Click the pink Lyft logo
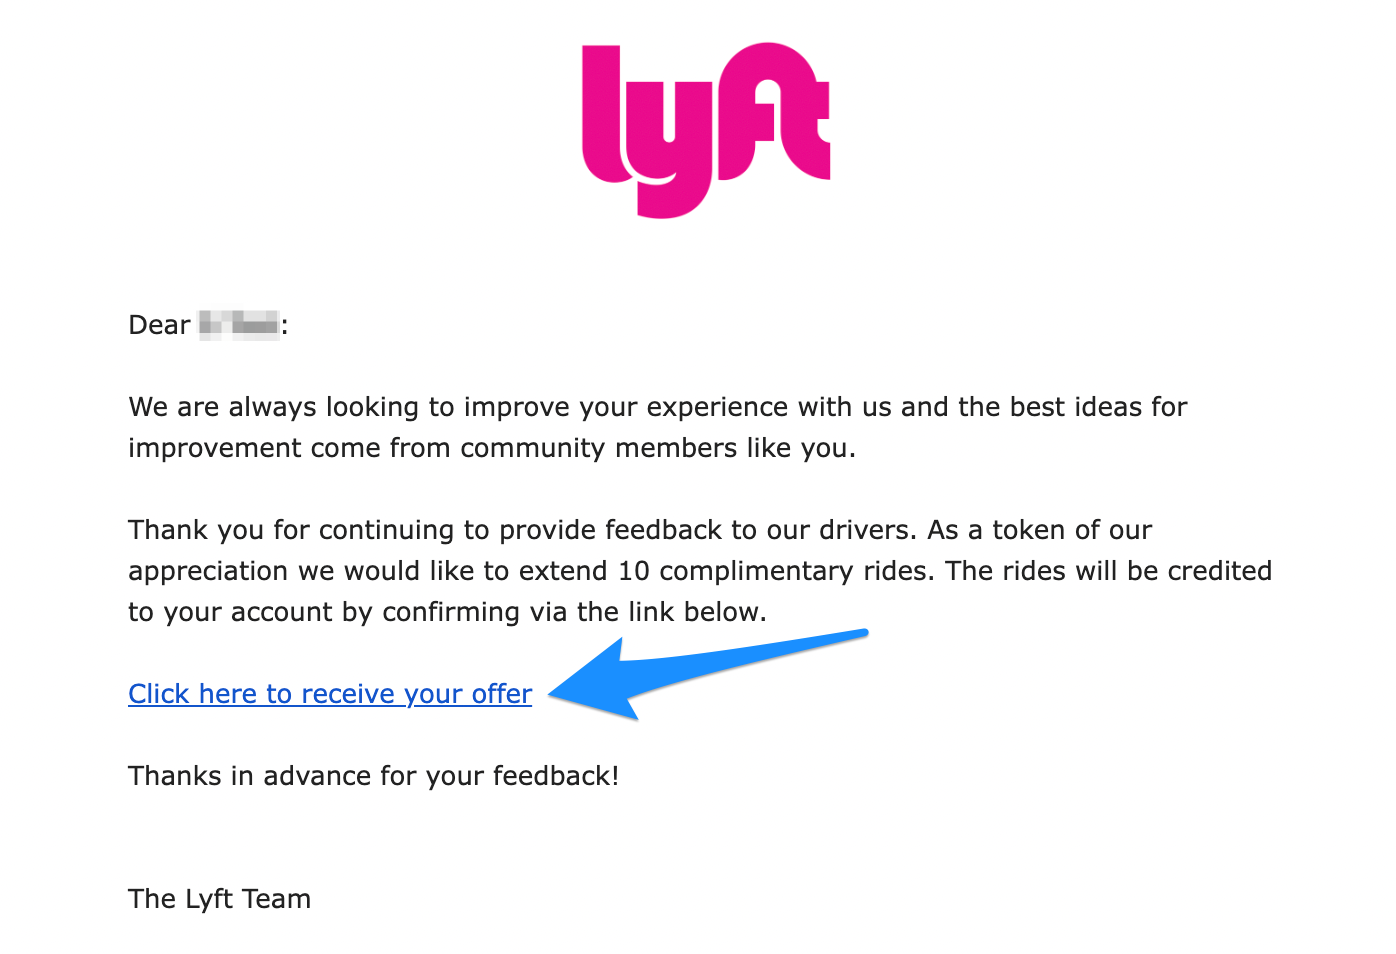 click(x=706, y=129)
